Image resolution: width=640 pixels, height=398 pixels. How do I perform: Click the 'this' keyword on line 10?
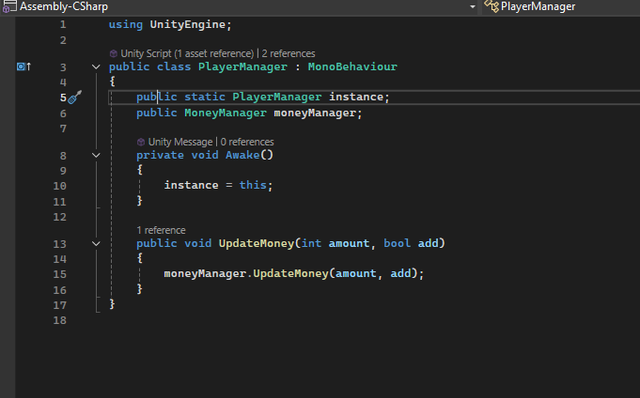[253, 185]
